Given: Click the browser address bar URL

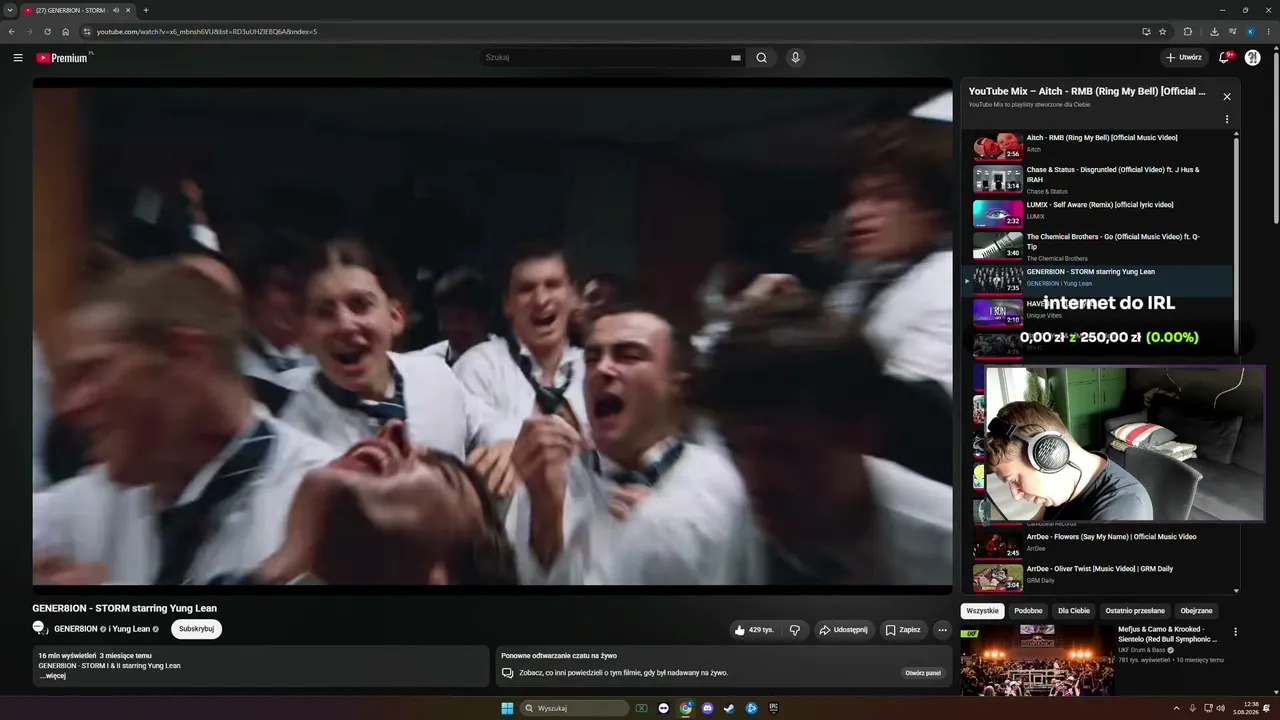Looking at the screenshot, I should click(207, 32).
